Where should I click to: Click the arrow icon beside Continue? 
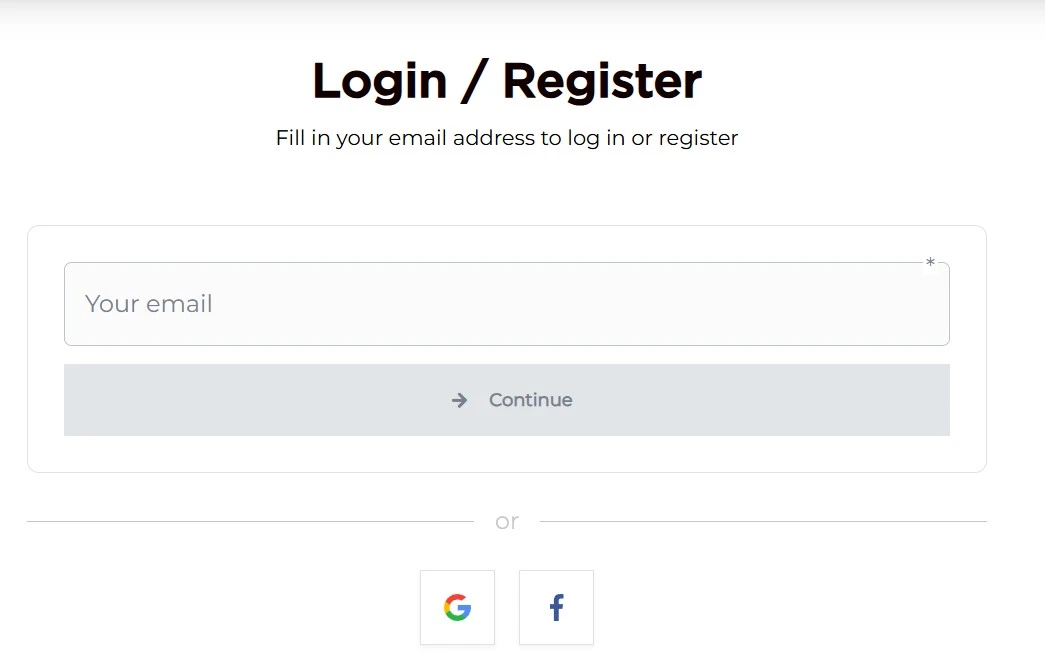(x=460, y=400)
